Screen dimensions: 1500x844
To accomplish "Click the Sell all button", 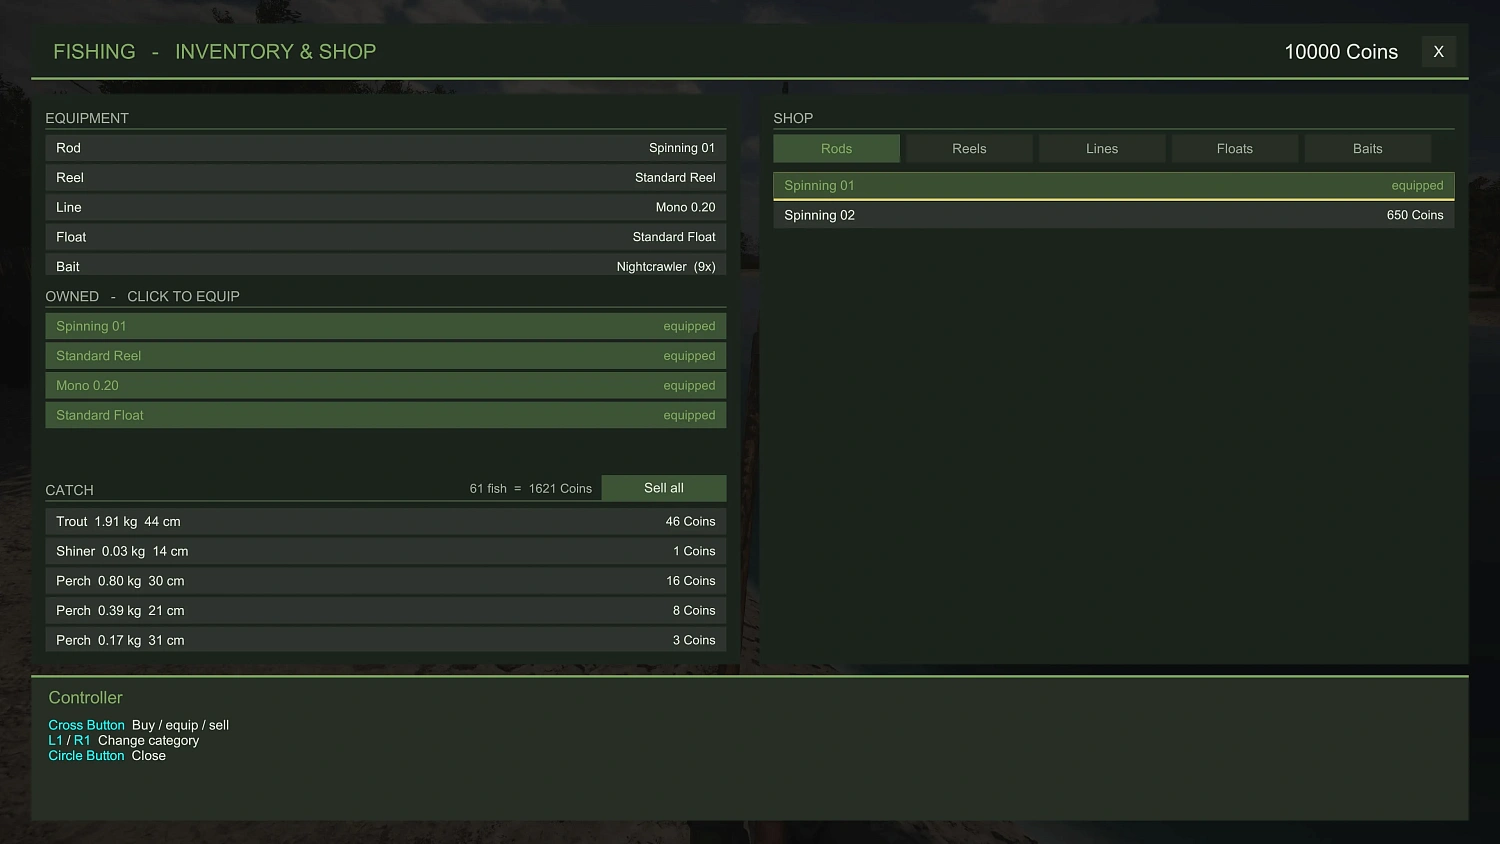I will [x=664, y=488].
